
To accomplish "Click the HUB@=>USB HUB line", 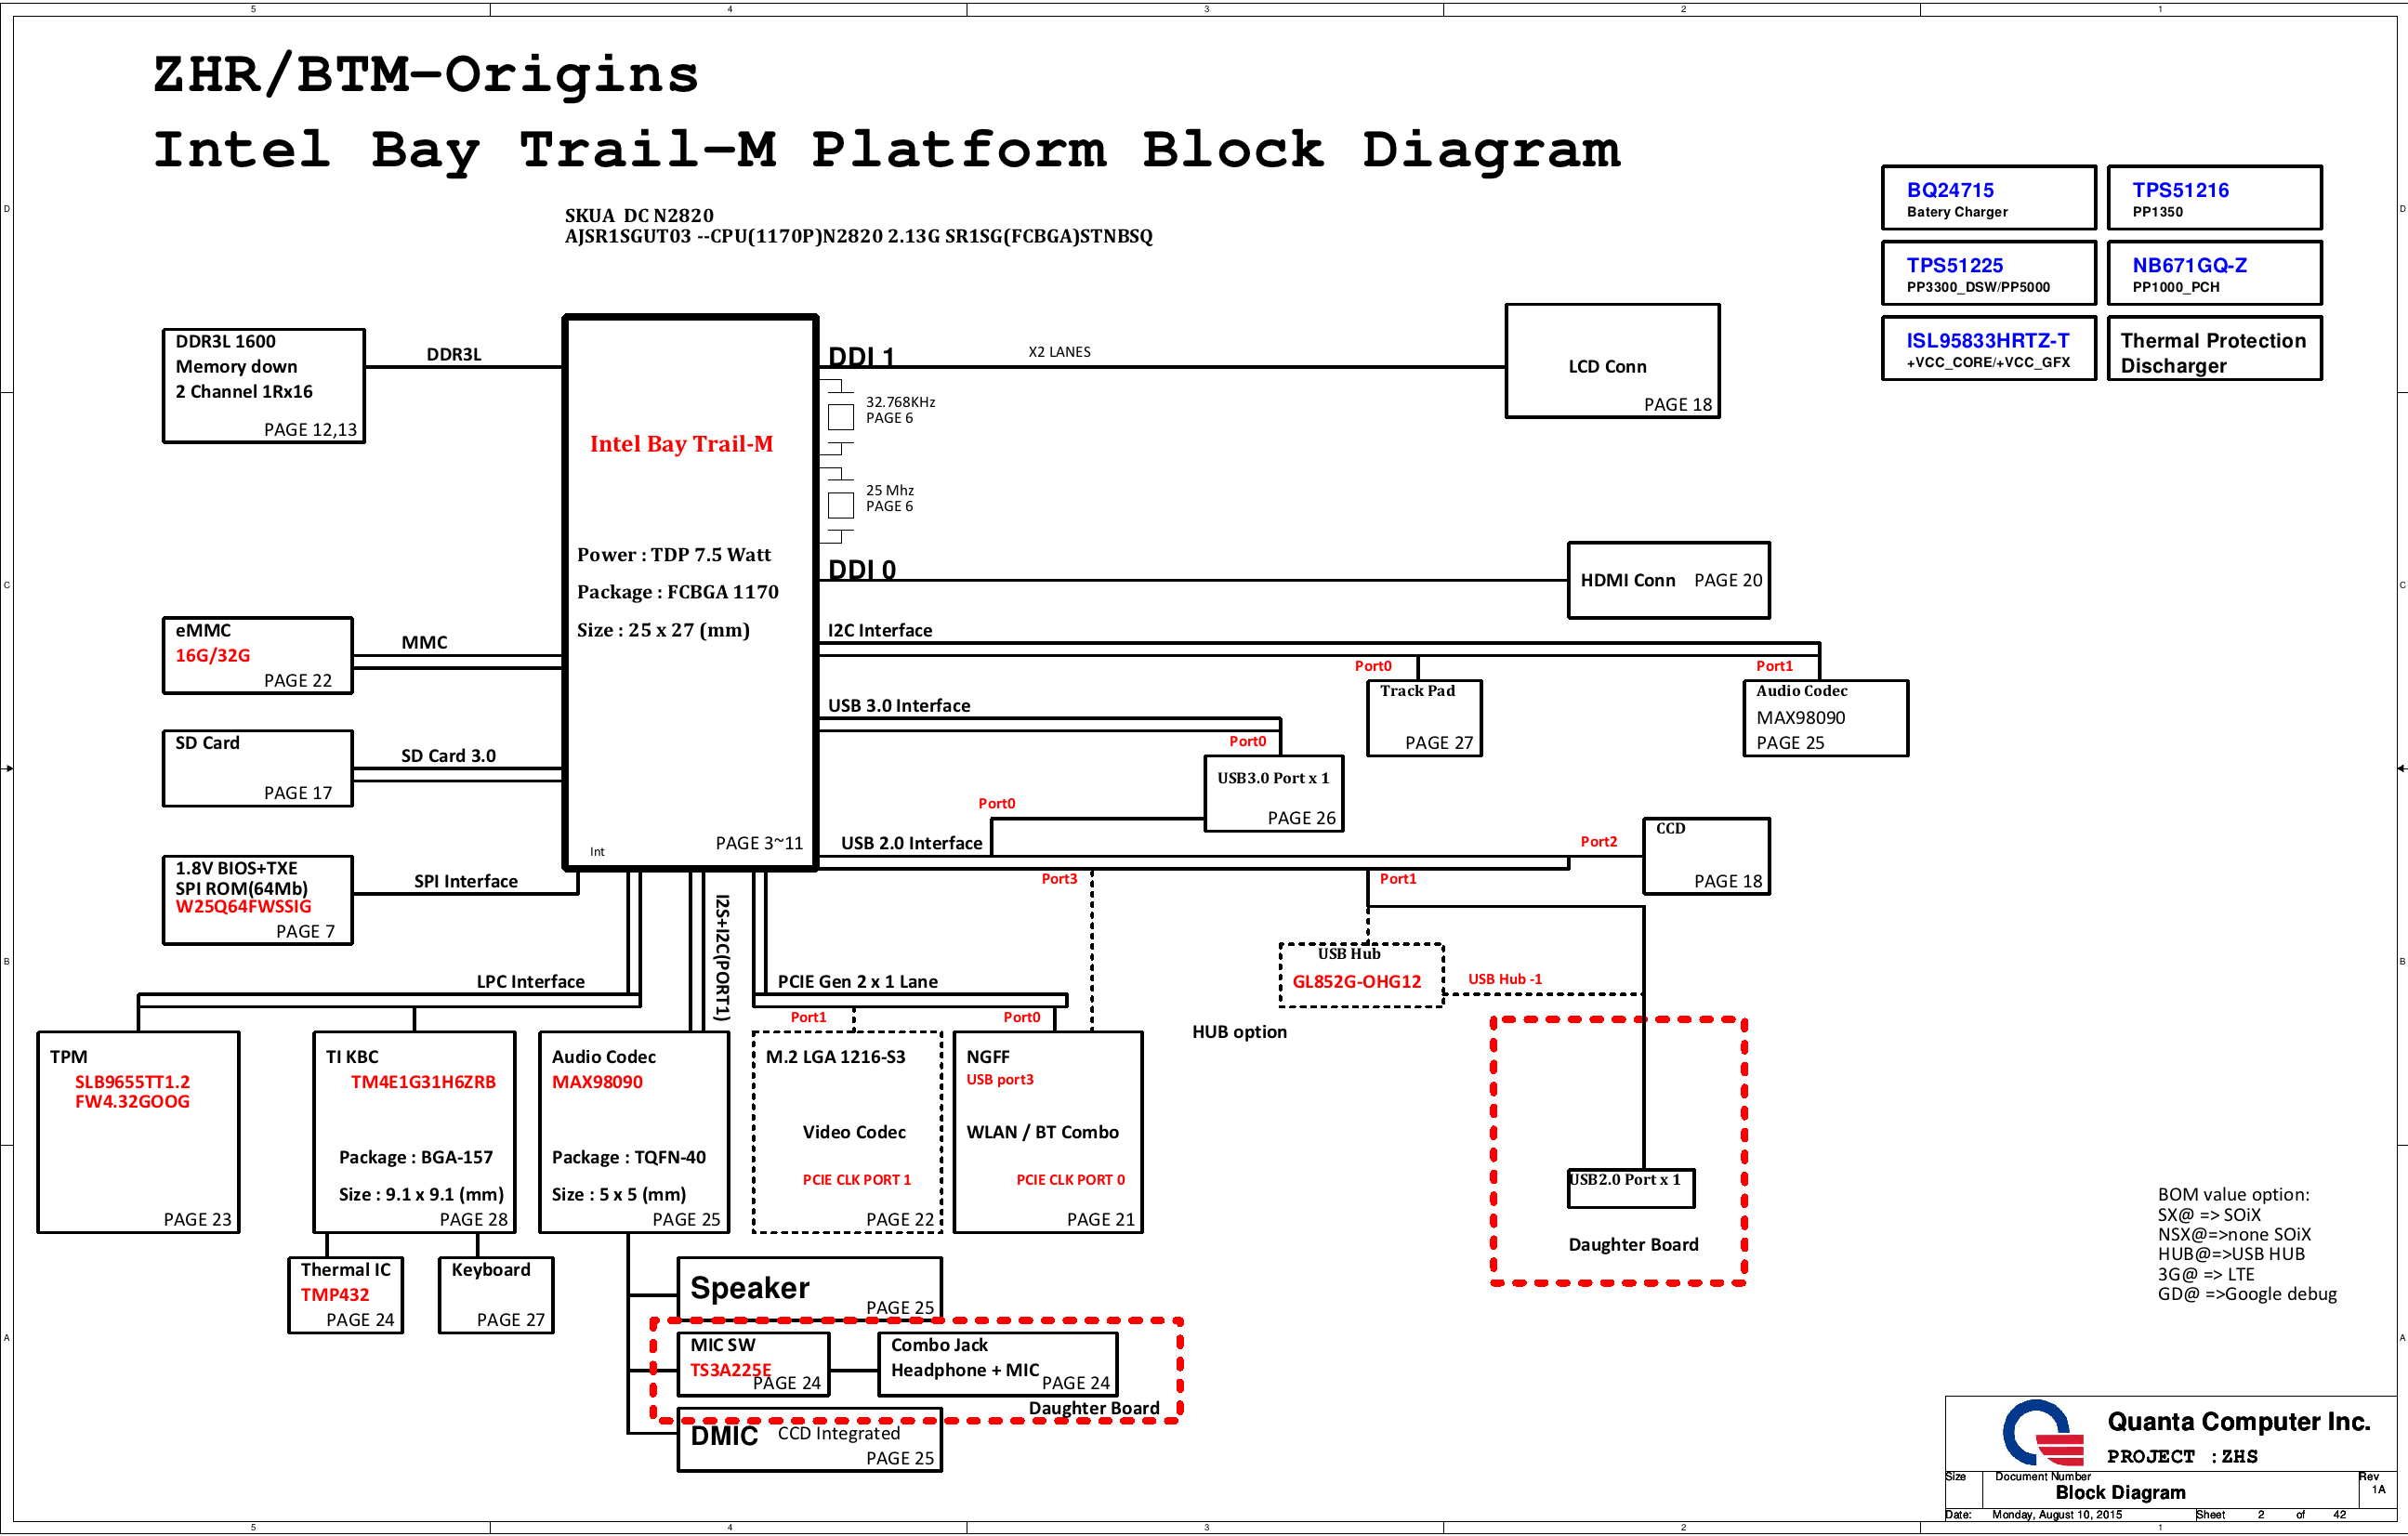I will [2231, 1254].
